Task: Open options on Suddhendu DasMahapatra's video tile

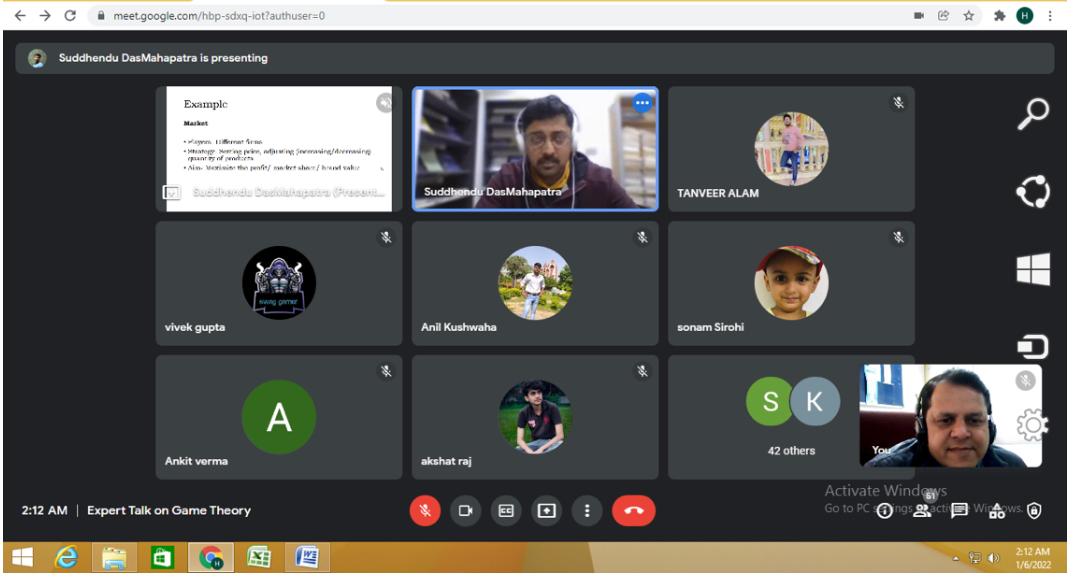Action: (x=642, y=103)
